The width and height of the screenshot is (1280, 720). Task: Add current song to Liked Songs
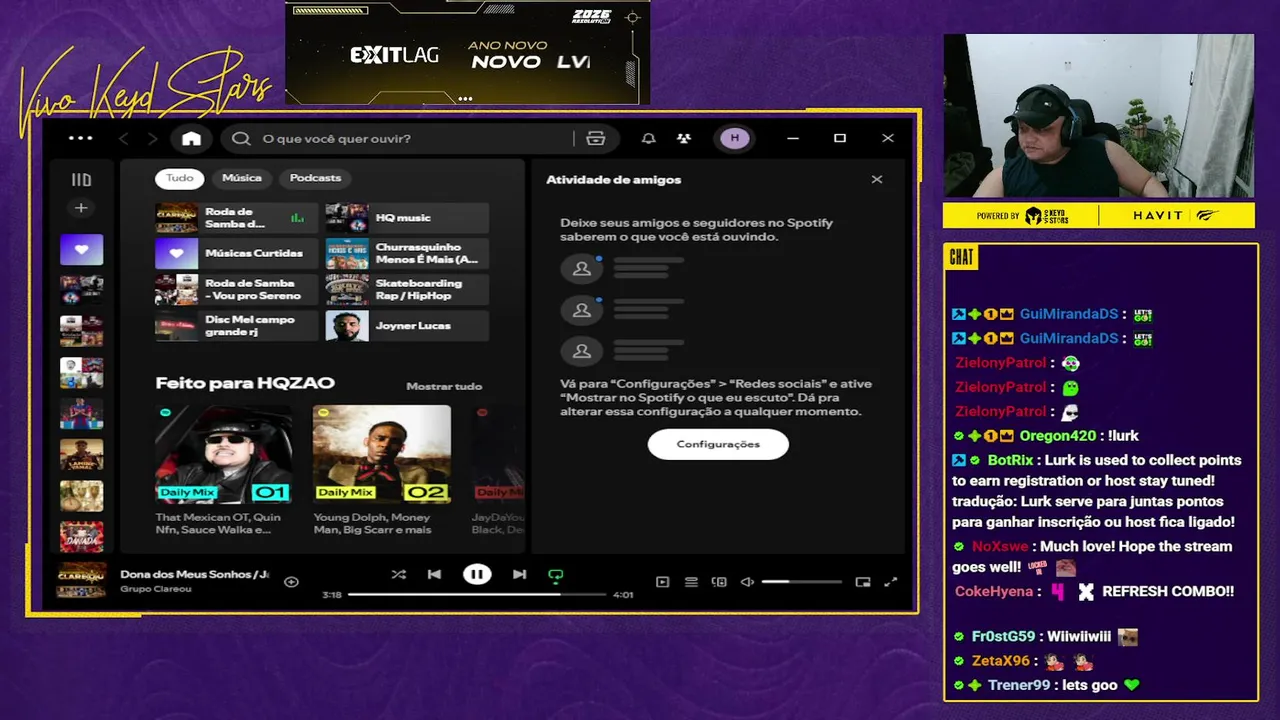point(291,582)
